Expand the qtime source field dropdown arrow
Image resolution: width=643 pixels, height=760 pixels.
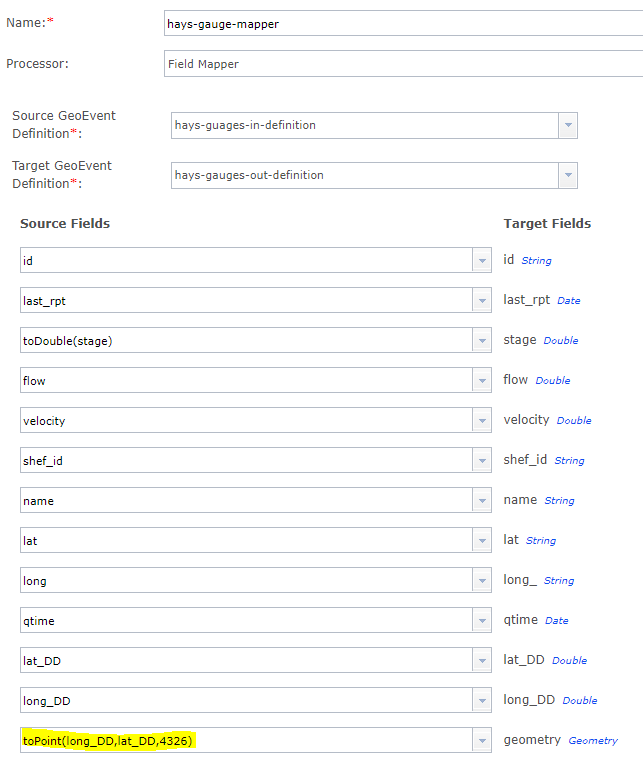click(x=481, y=620)
